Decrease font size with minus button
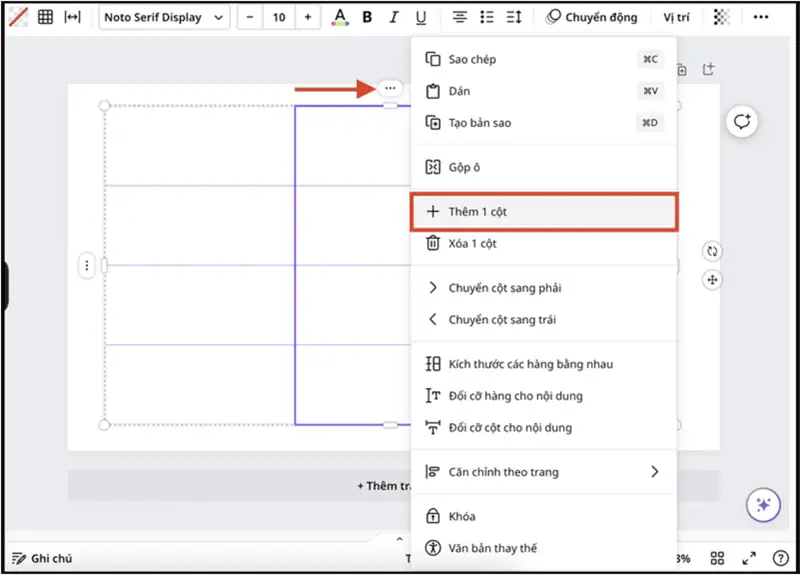This screenshot has height=575, width=800. pos(249,17)
